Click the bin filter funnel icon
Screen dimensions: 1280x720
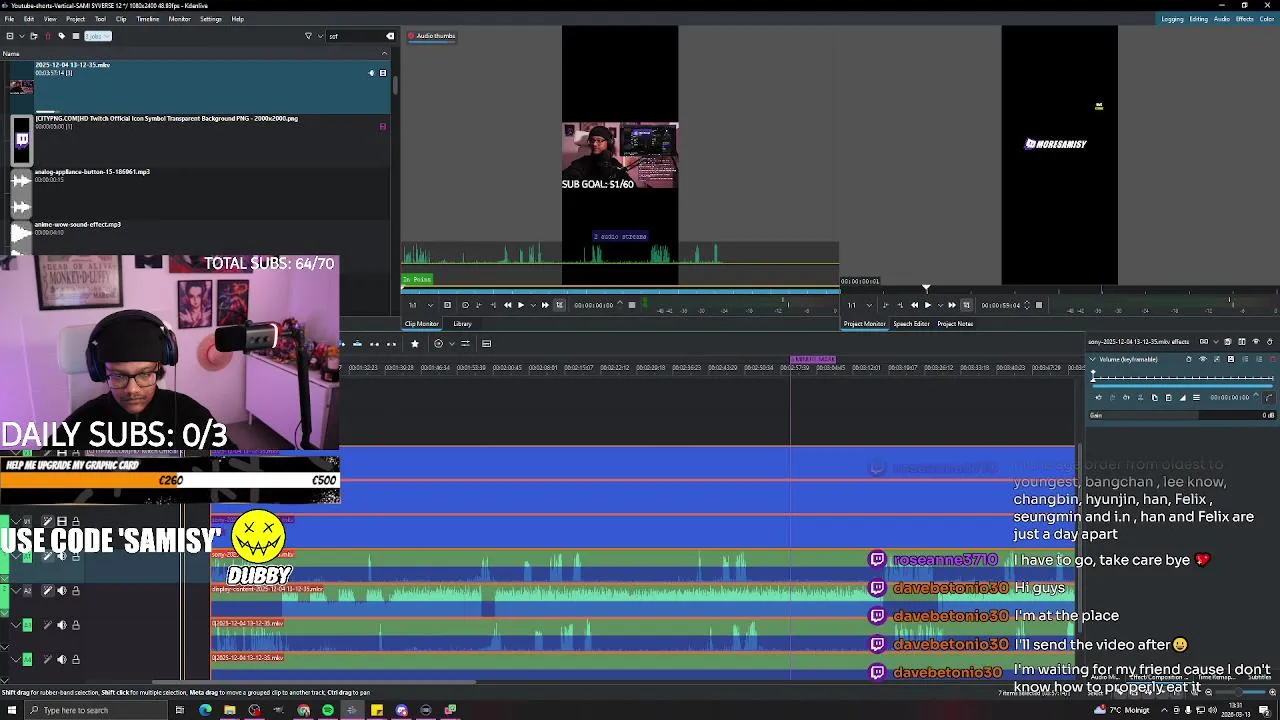pyautogui.click(x=308, y=36)
